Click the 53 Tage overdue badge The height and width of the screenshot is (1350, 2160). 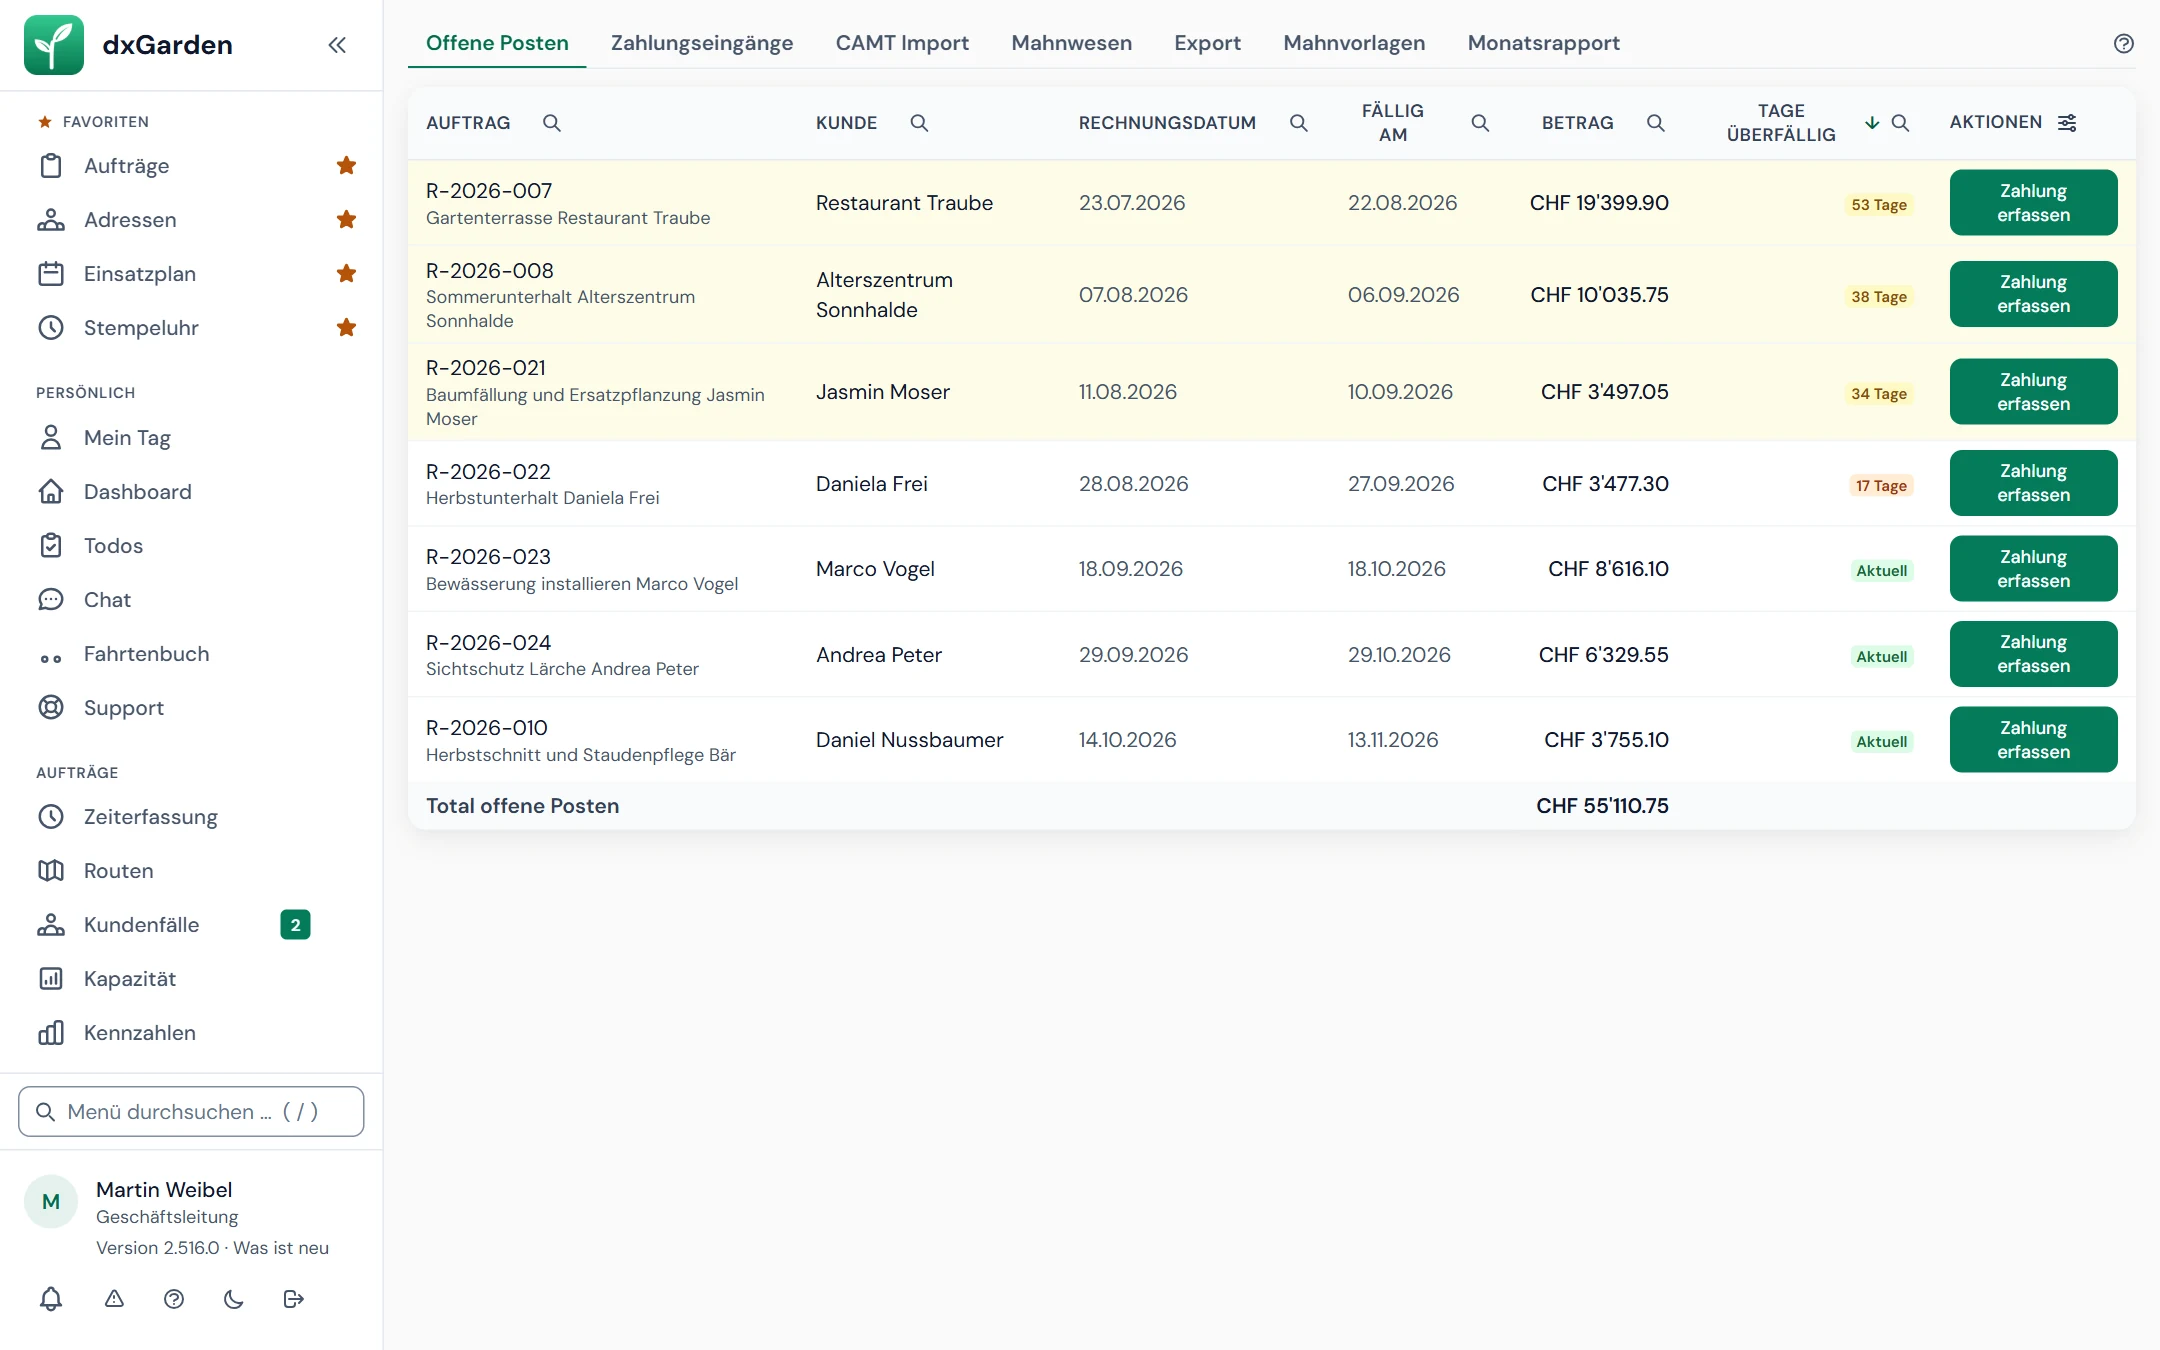[x=1879, y=204]
